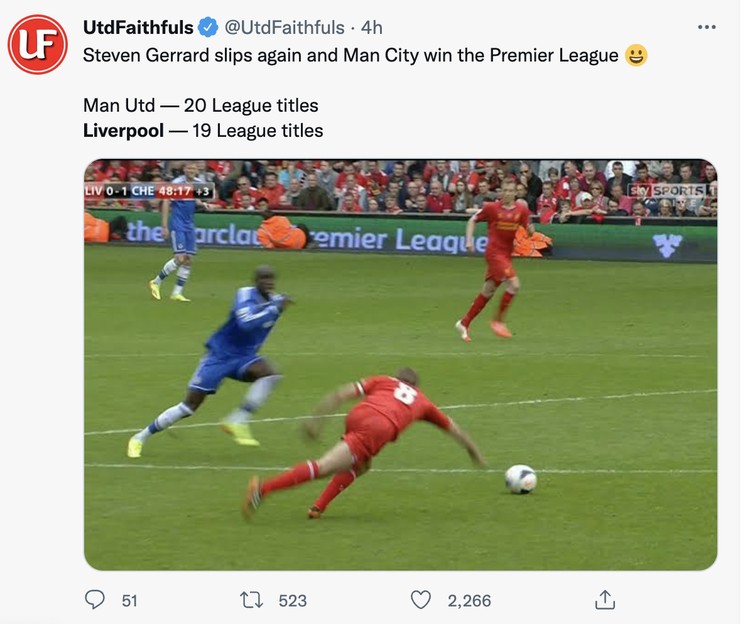The height and width of the screenshot is (624, 750).
Task: Click the reply speech bubble icon
Action: point(94,600)
